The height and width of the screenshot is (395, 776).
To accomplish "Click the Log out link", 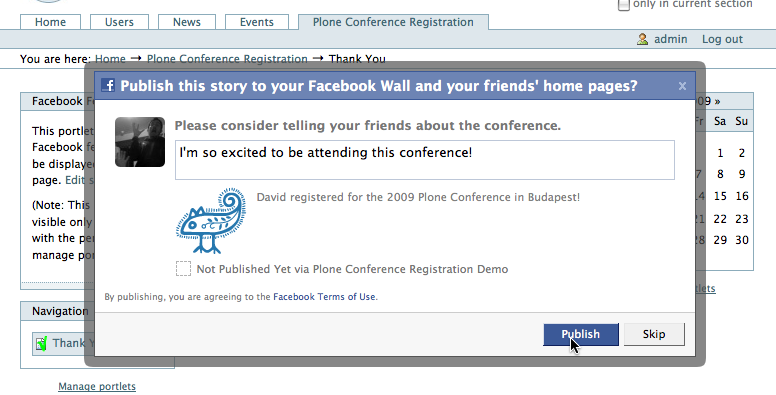I will pos(722,40).
